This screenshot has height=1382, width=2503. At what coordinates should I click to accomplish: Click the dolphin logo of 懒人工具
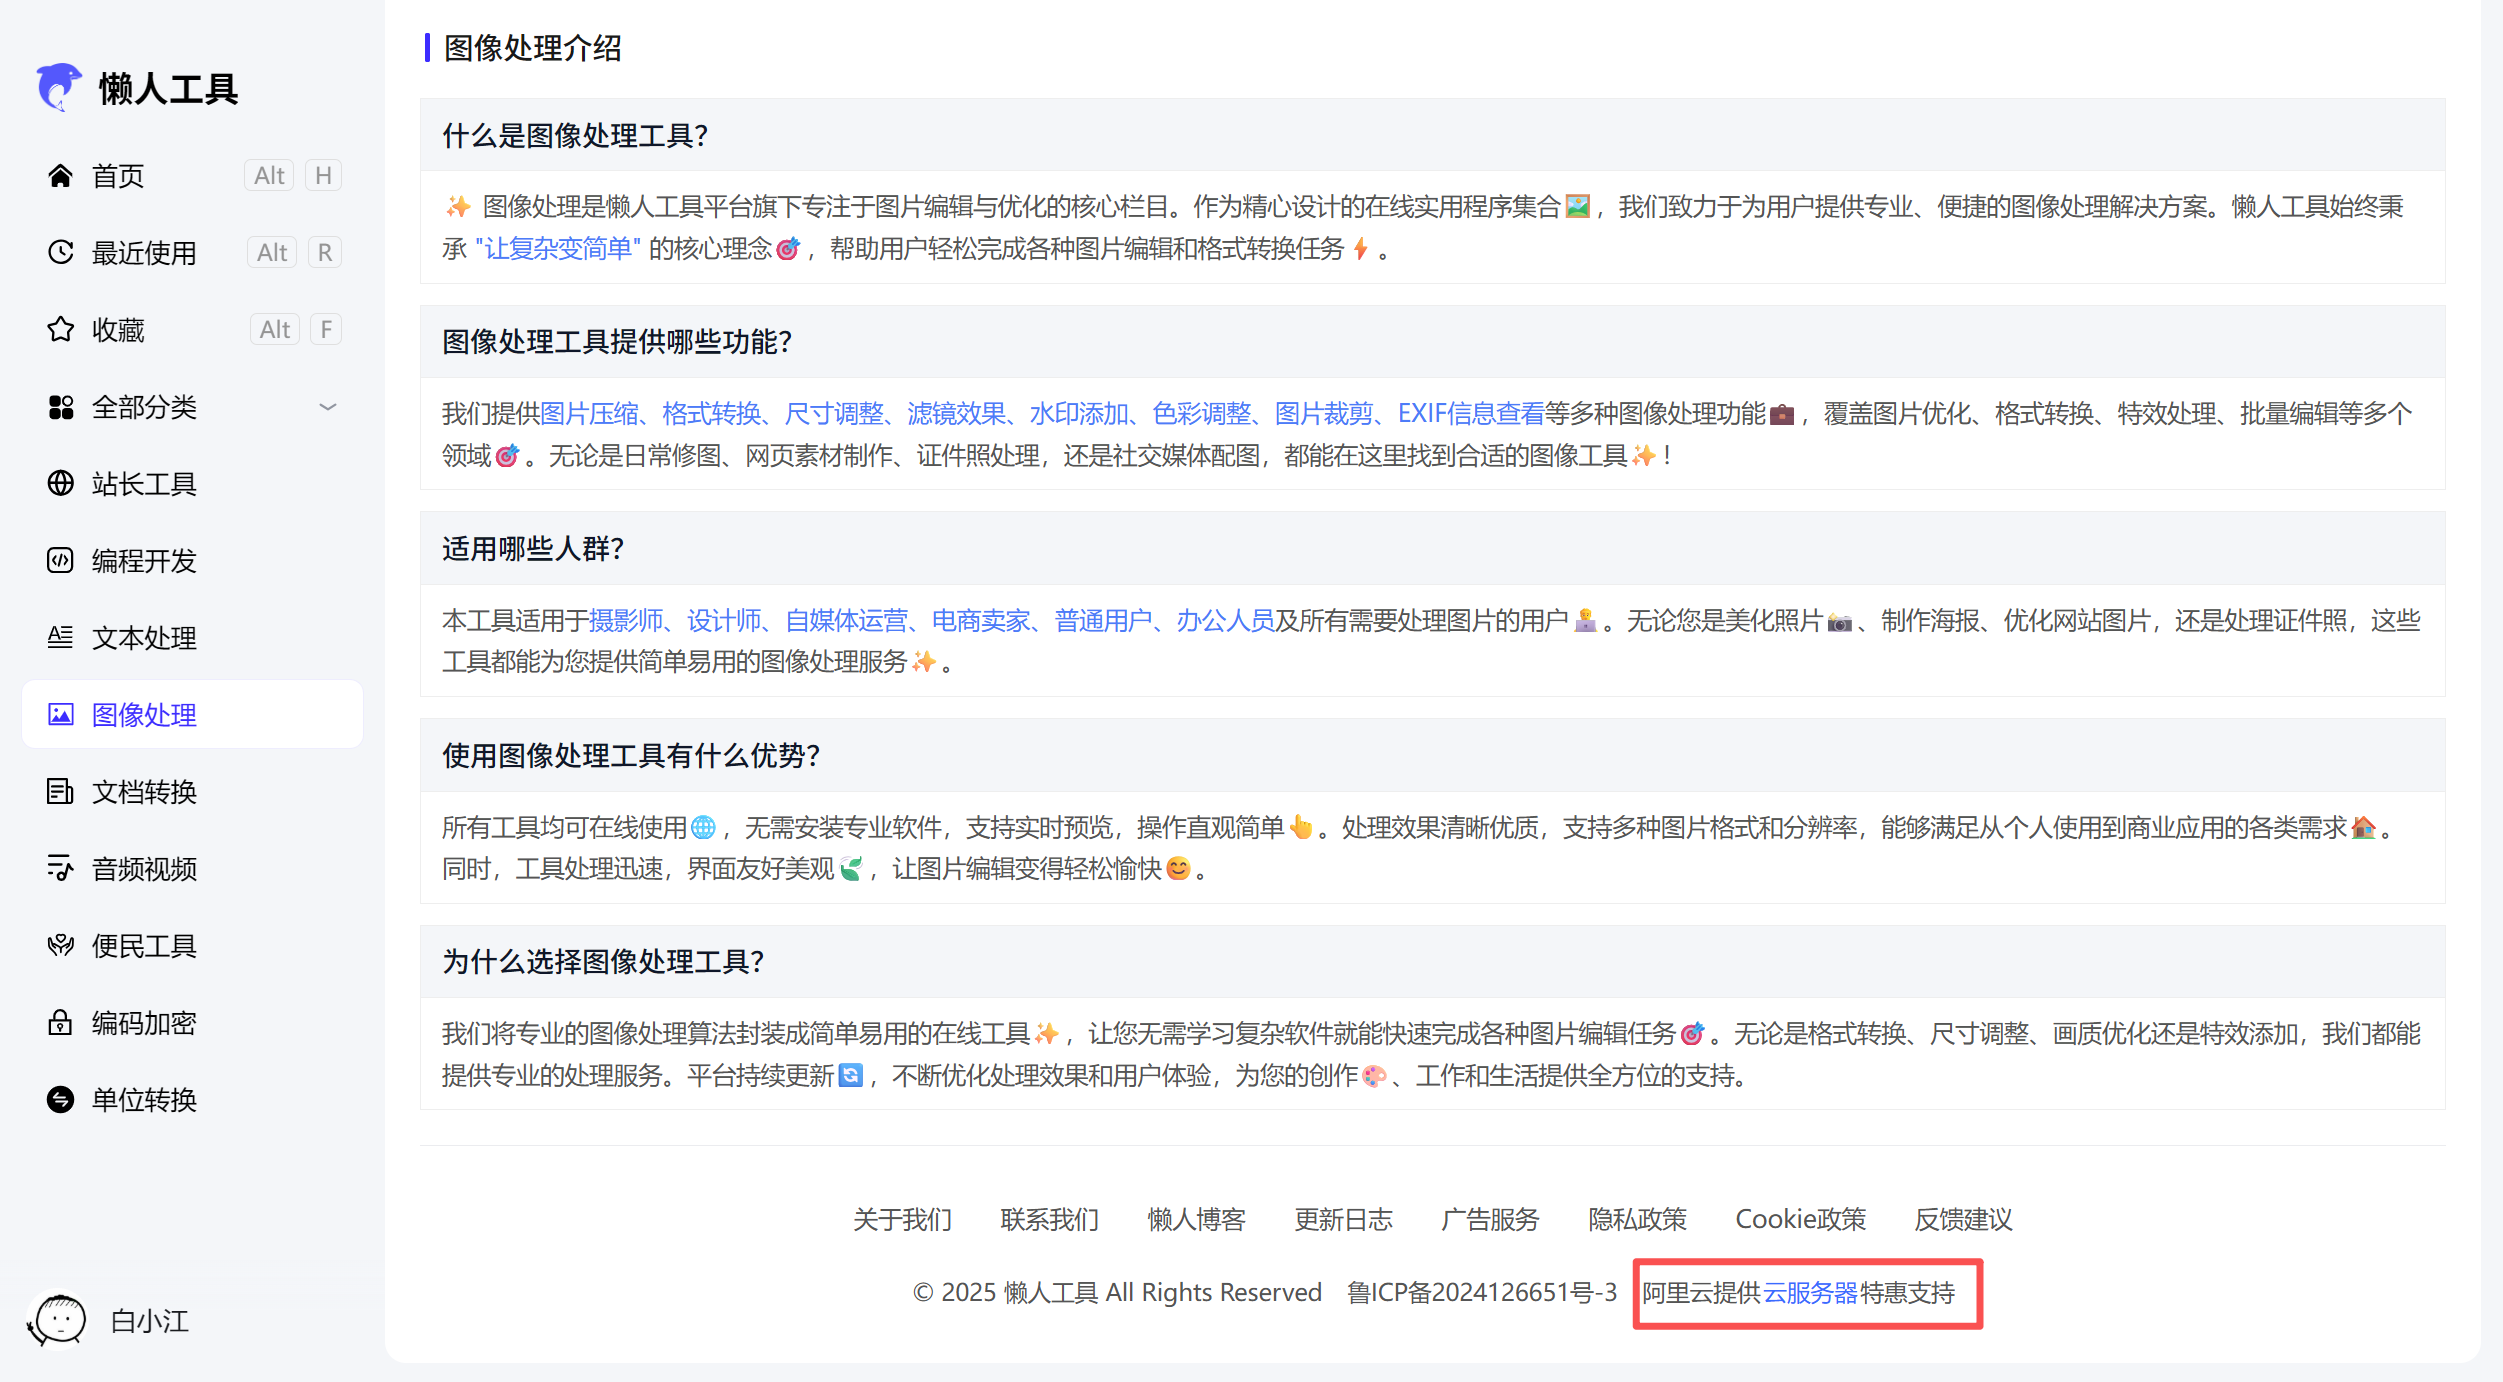coord(59,87)
